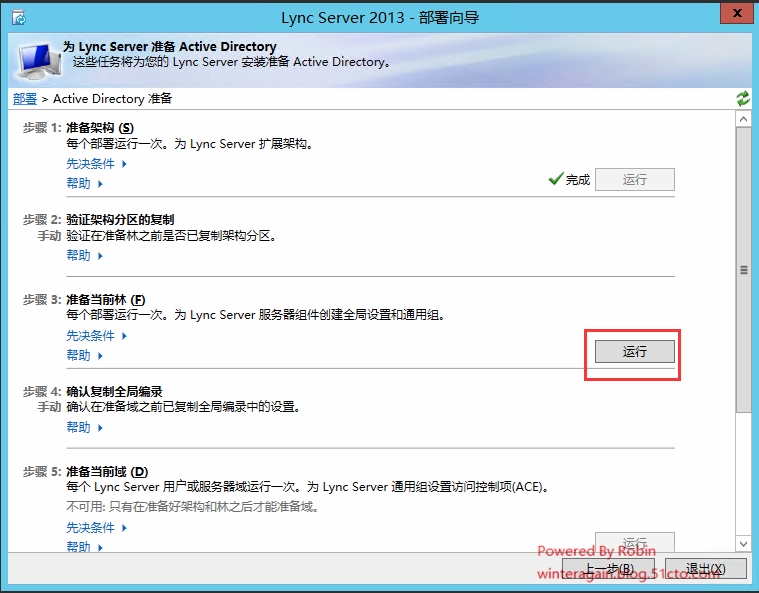Viewport: 759px width, 593px height.
Task: Click the disabled 运行 button for step 1
Action: tap(635, 180)
